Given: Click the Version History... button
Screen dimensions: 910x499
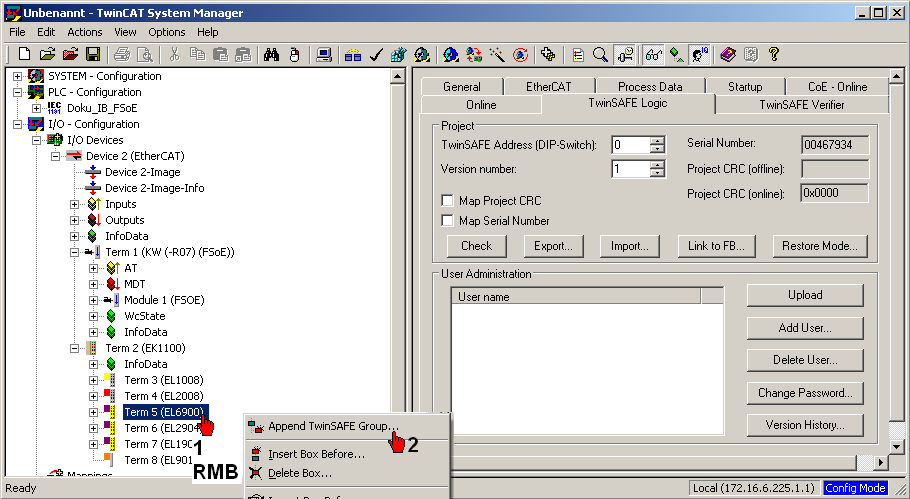Looking at the screenshot, I should 805,425.
